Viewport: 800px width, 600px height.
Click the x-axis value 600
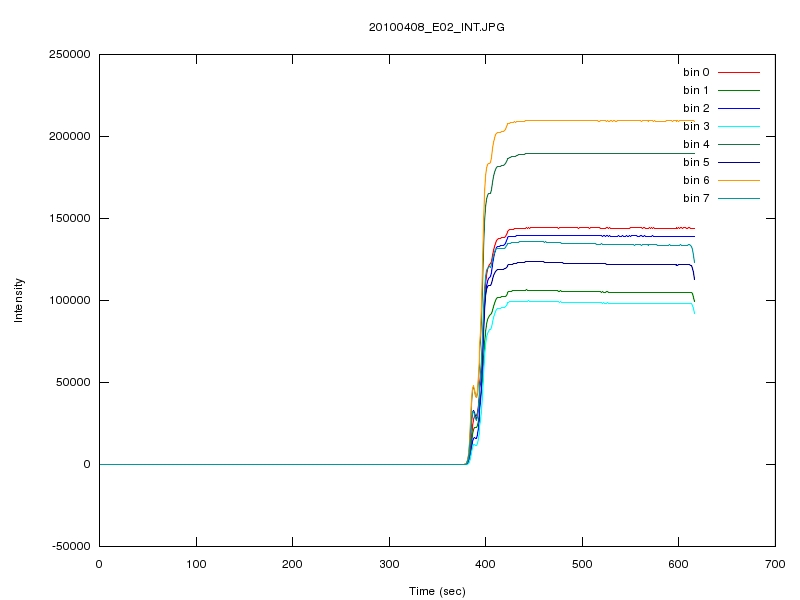pyautogui.click(x=679, y=564)
